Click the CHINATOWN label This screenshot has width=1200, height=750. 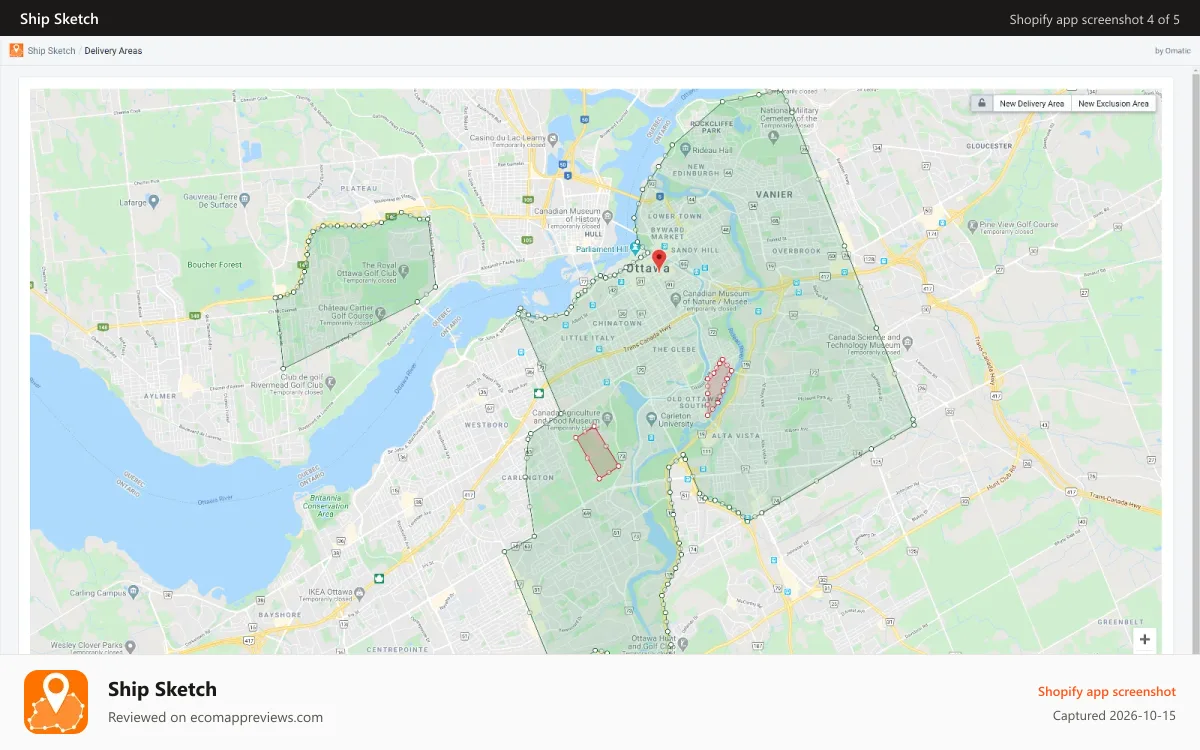[617, 323]
